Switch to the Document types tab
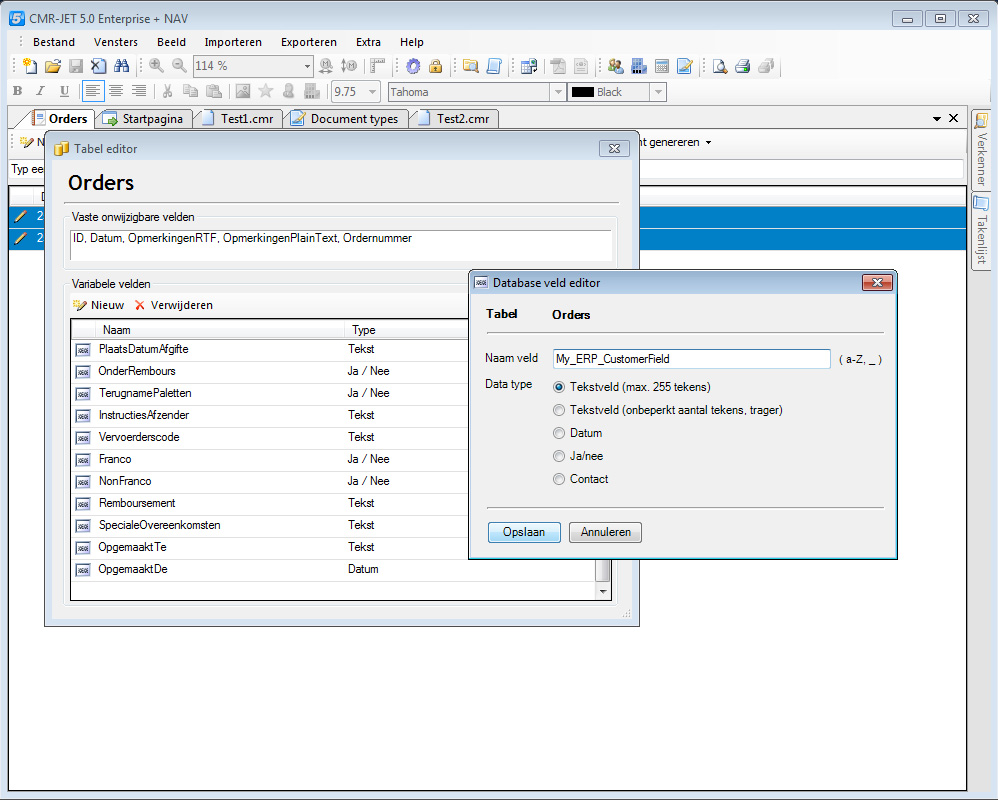Screen dimensions: 998x800 pos(346,119)
